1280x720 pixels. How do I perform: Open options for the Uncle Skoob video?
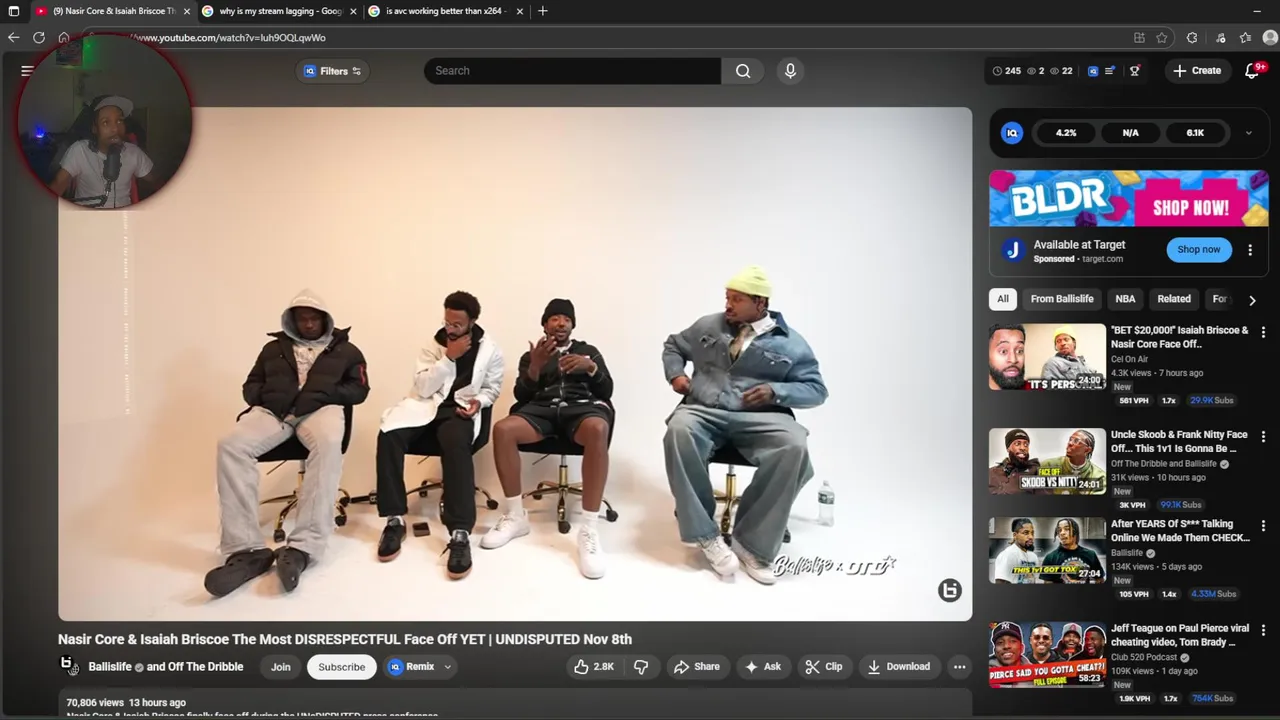(1263, 437)
